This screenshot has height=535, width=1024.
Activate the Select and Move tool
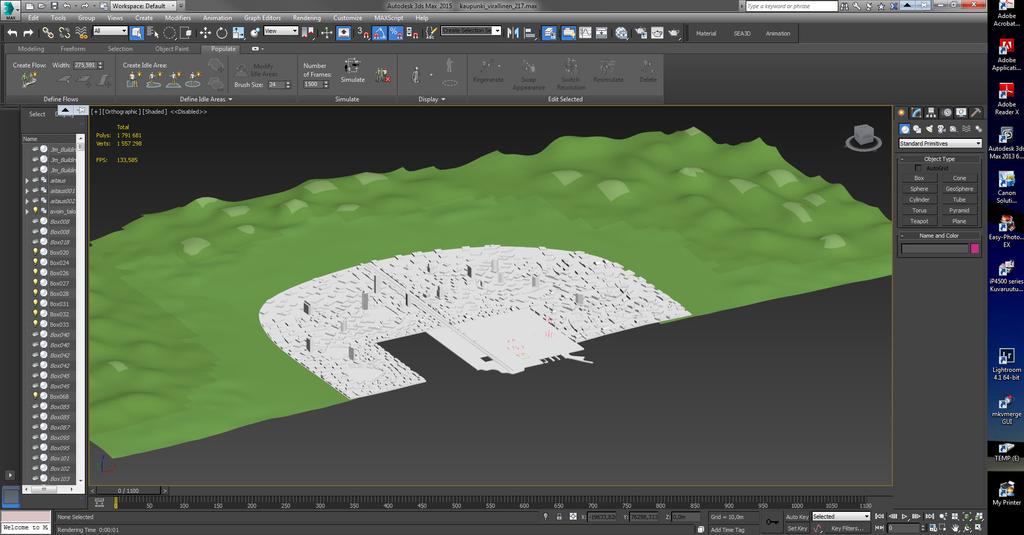pyautogui.click(x=205, y=33)
